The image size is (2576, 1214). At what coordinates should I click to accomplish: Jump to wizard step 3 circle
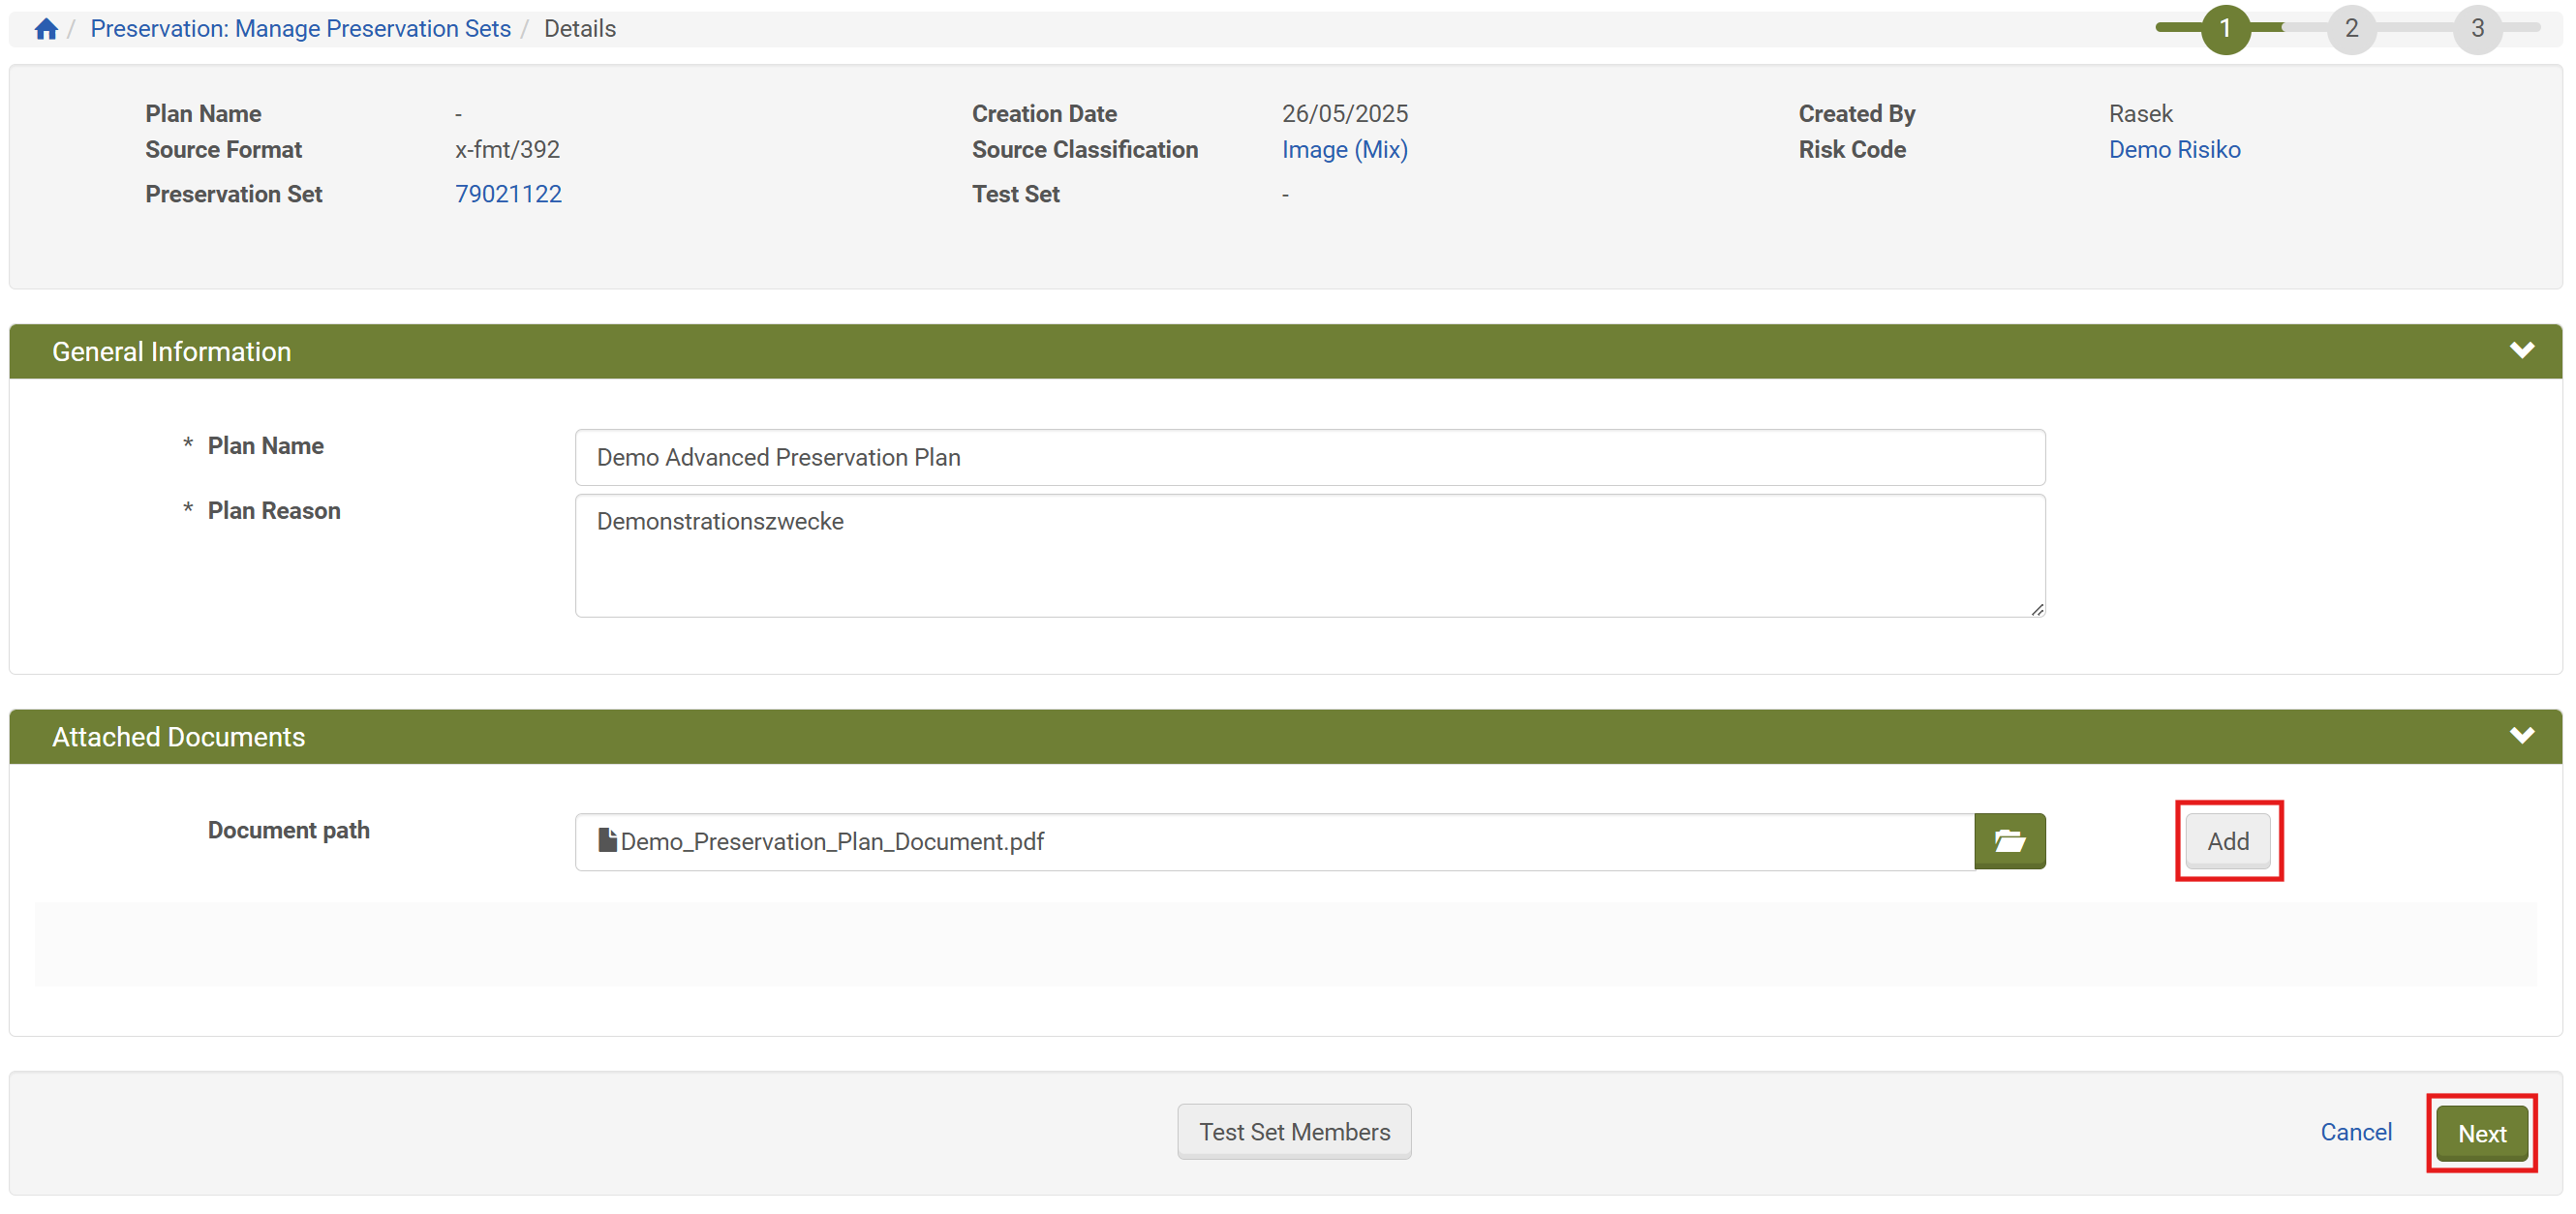(2477, 29)
